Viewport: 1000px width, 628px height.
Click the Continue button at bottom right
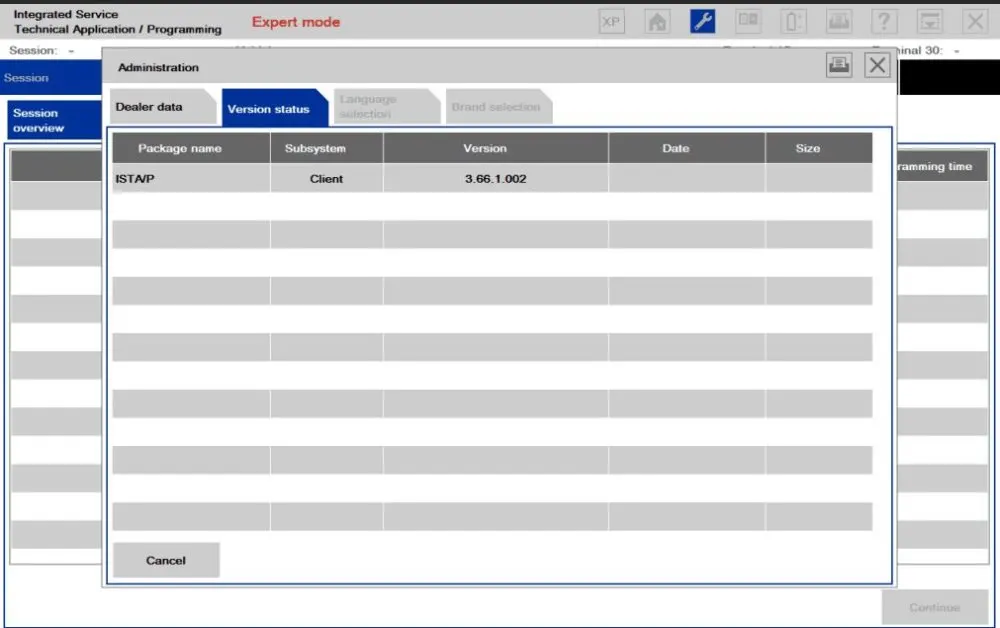(934, 607)
